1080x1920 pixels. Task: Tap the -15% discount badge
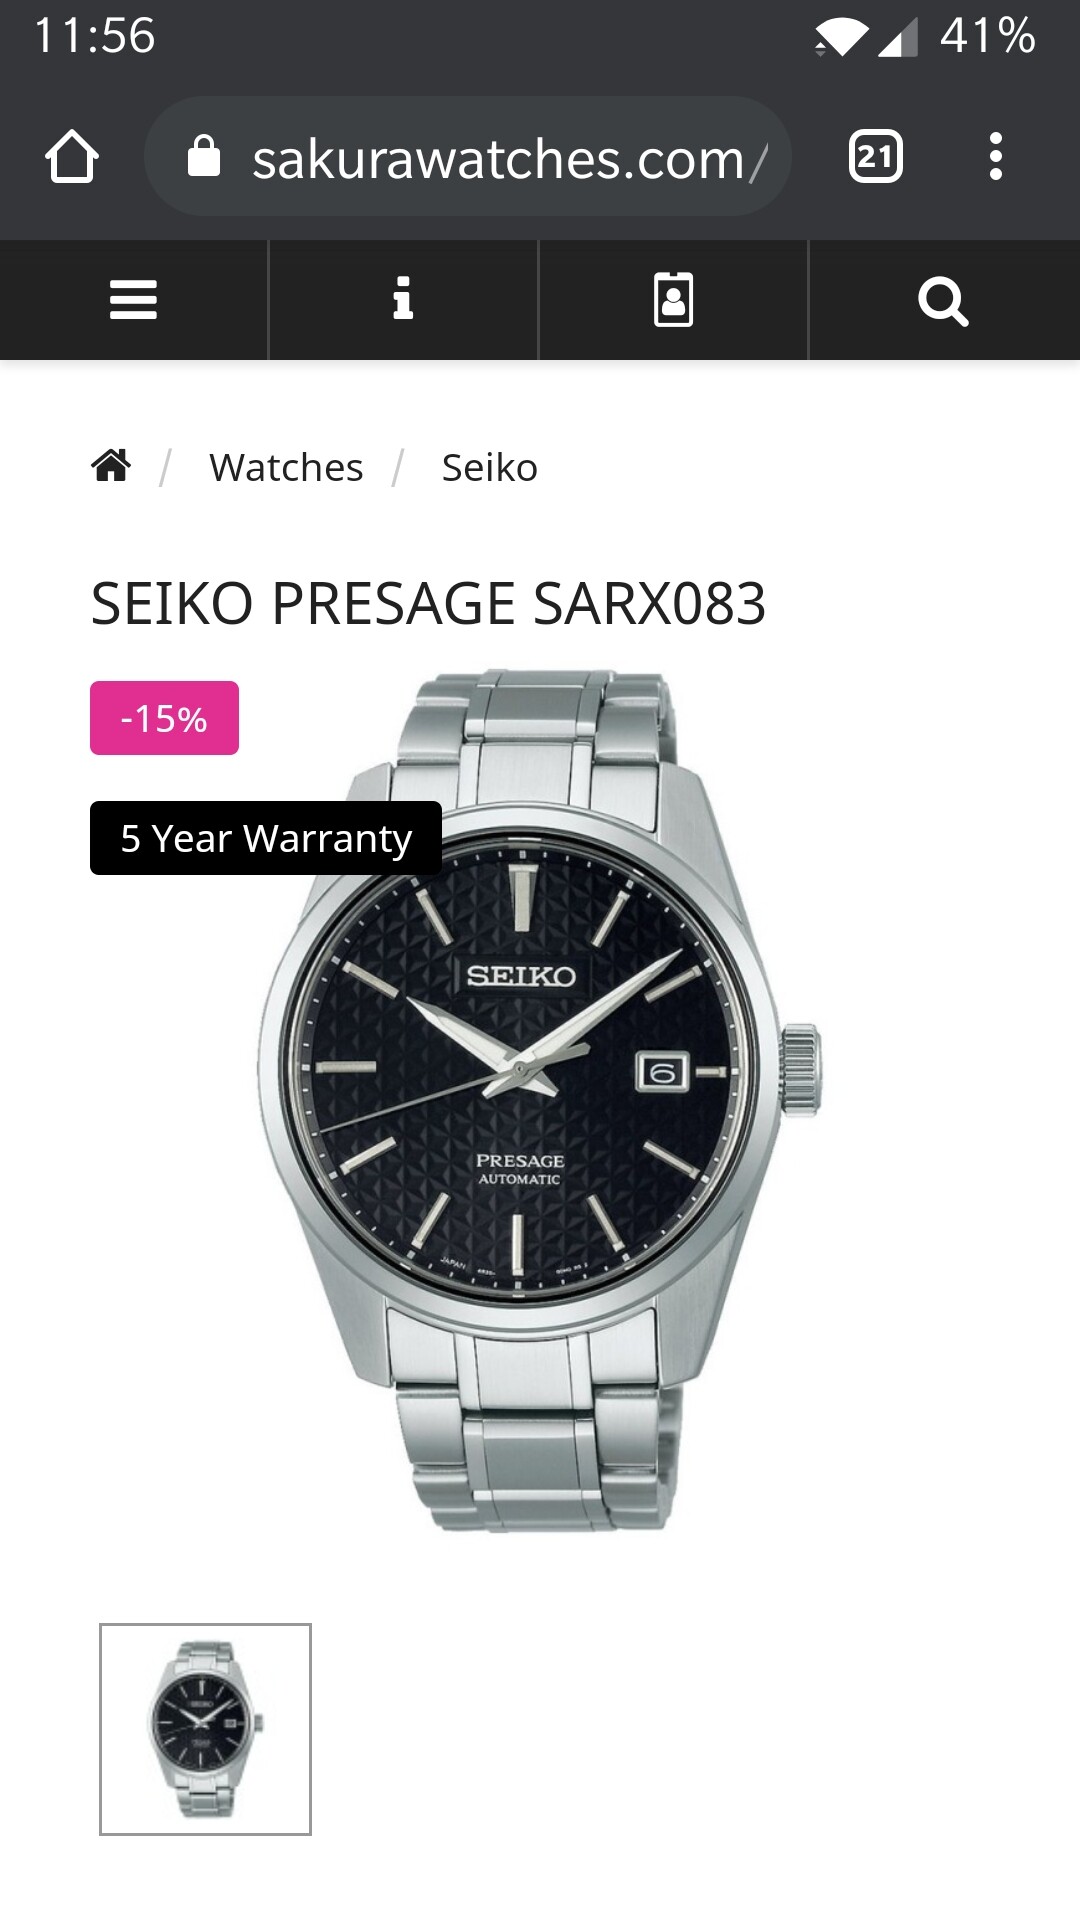click(x=164, y=718)
